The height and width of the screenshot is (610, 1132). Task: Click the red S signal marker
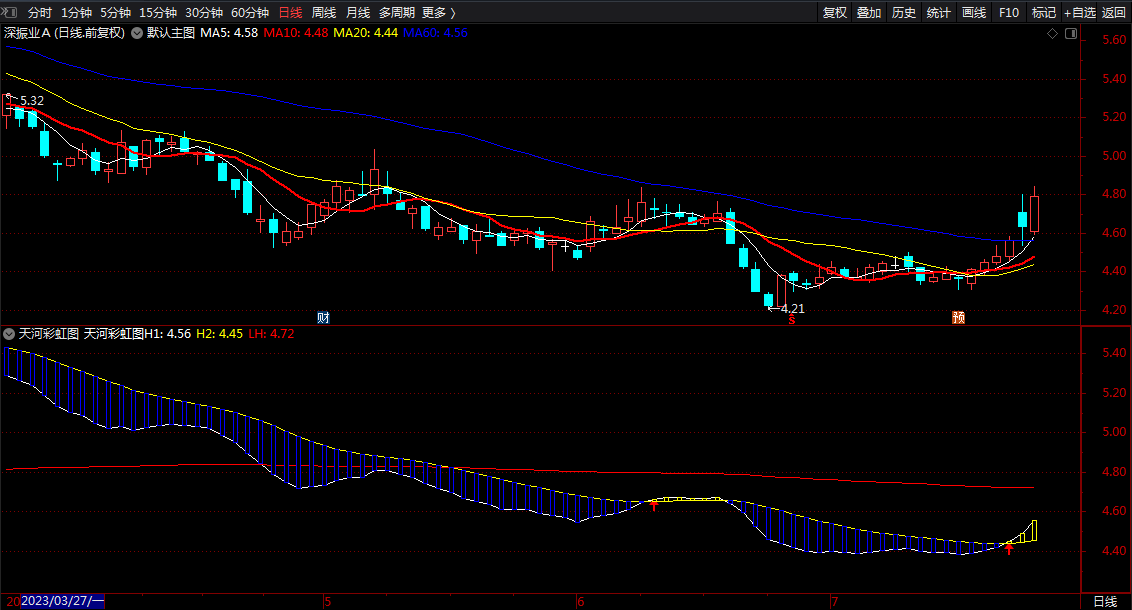(x=792, y=320)
